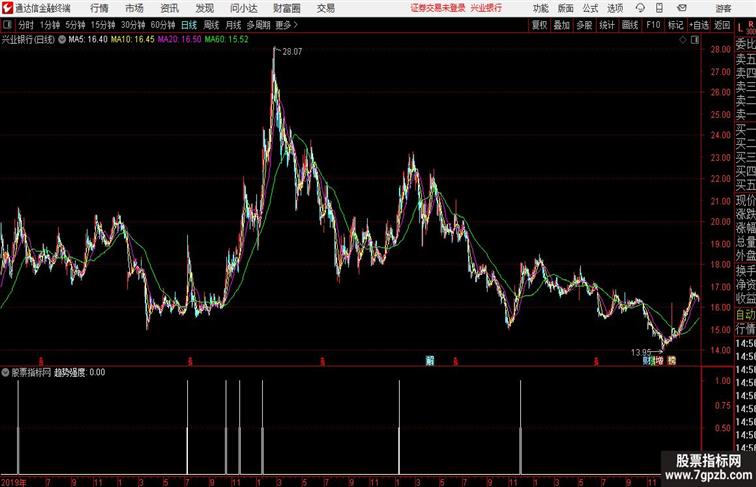Click the 复权 toolbar button
Screen dimensions: 756x487
pyautogui.click(x=540, y=25)
